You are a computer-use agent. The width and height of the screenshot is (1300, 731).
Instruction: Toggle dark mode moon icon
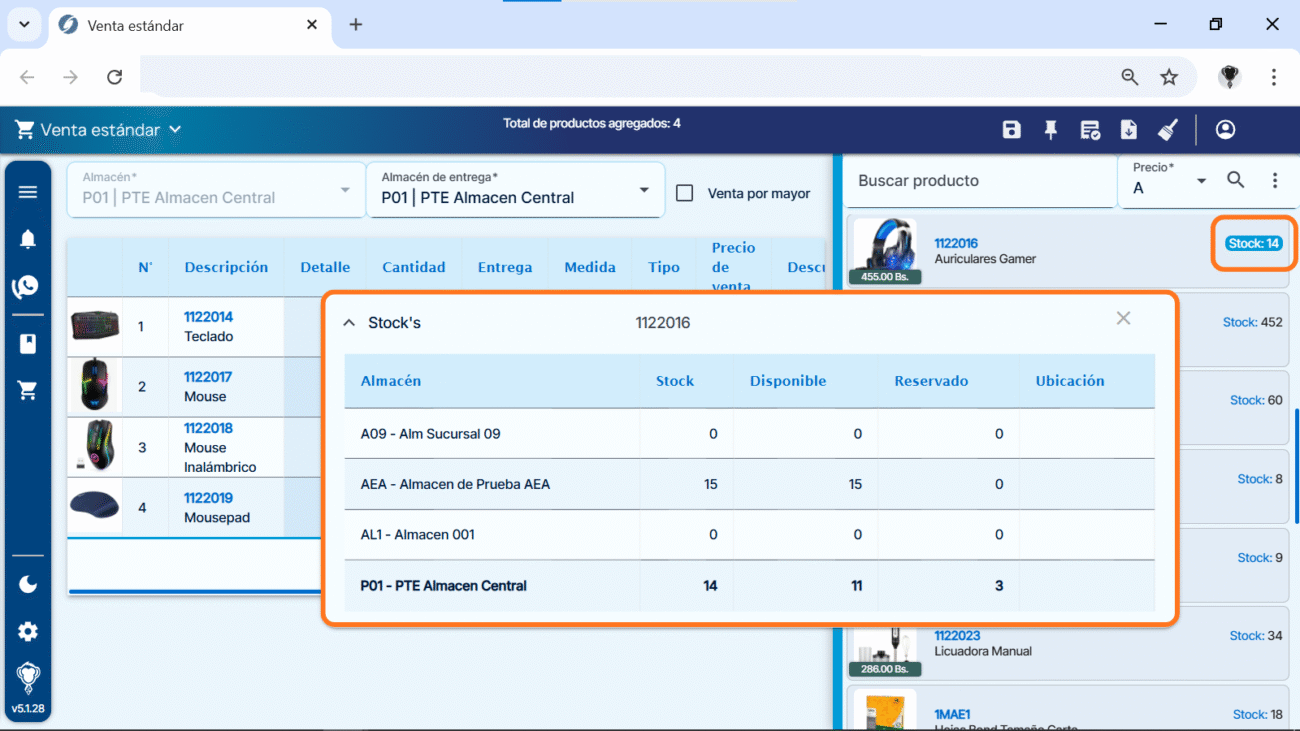click(x=28, y=584)
